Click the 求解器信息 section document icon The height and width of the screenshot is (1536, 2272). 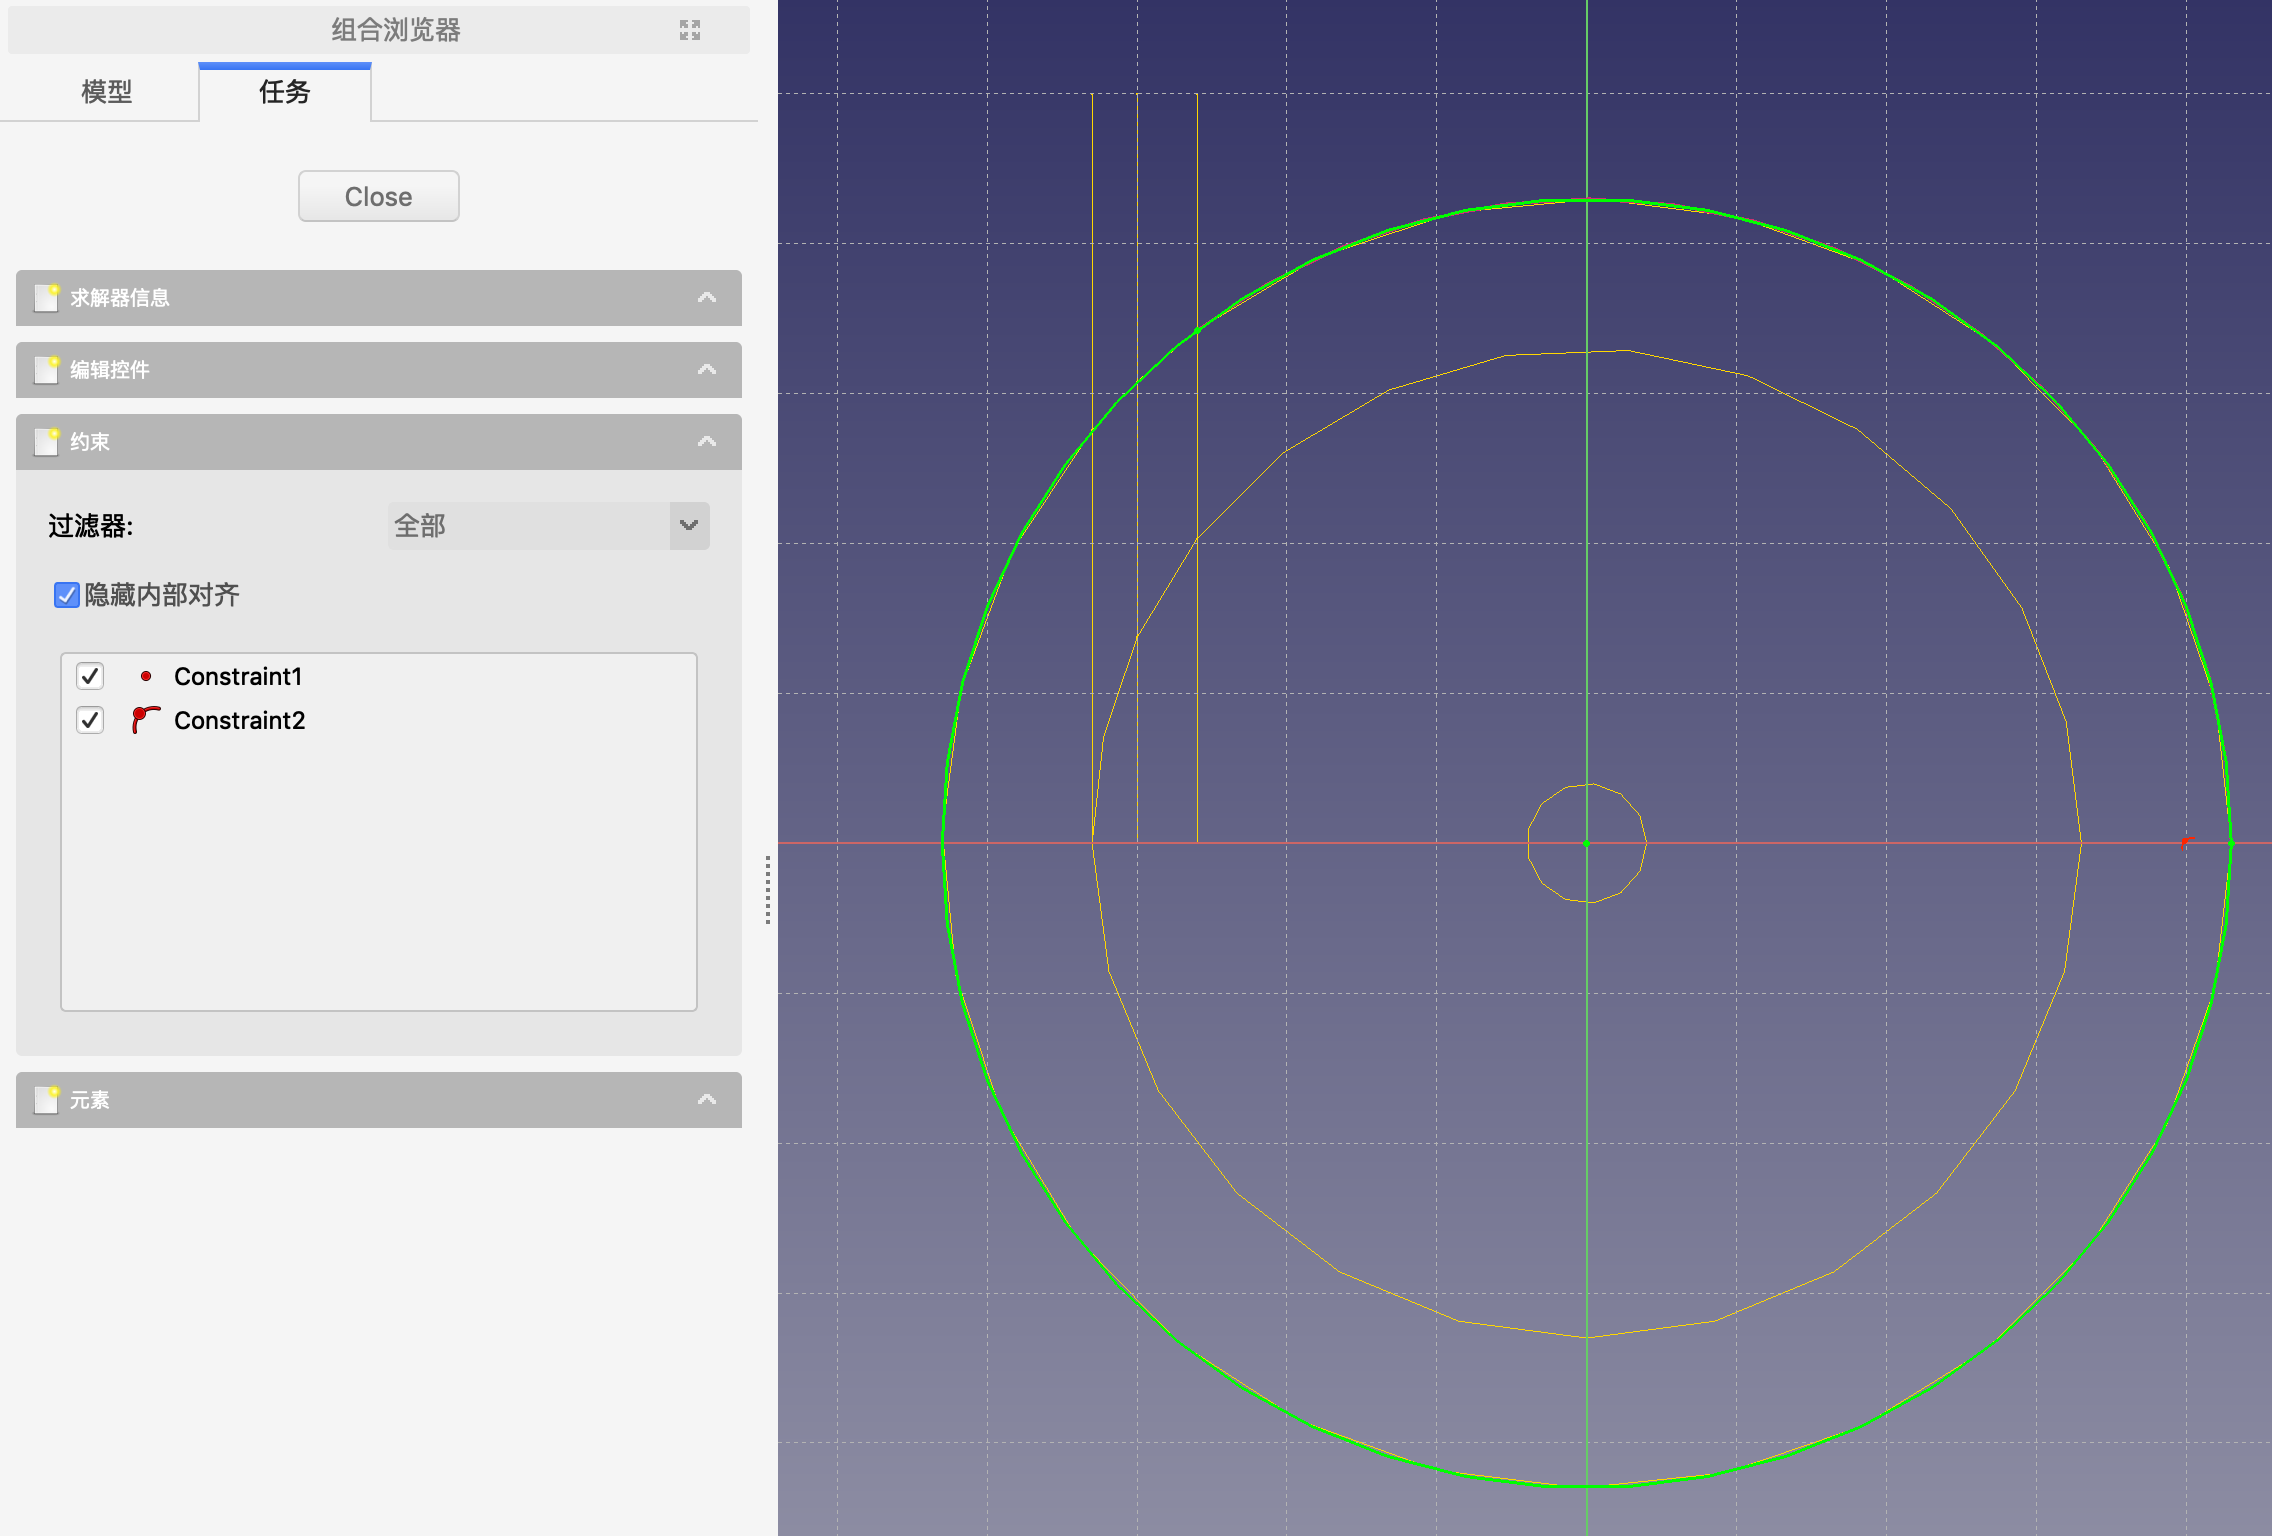pos(46,298)
